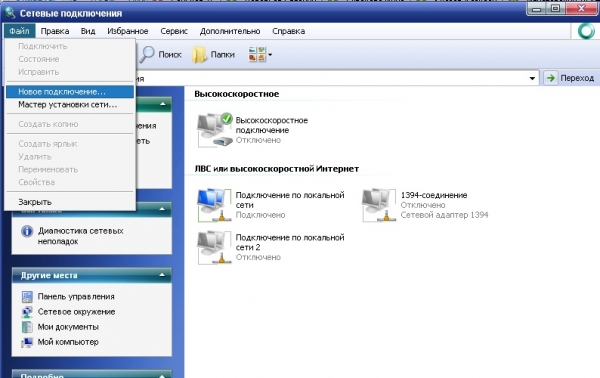
Task: Click greyed Создать ярлык menu entry
Action: point(70,144)
